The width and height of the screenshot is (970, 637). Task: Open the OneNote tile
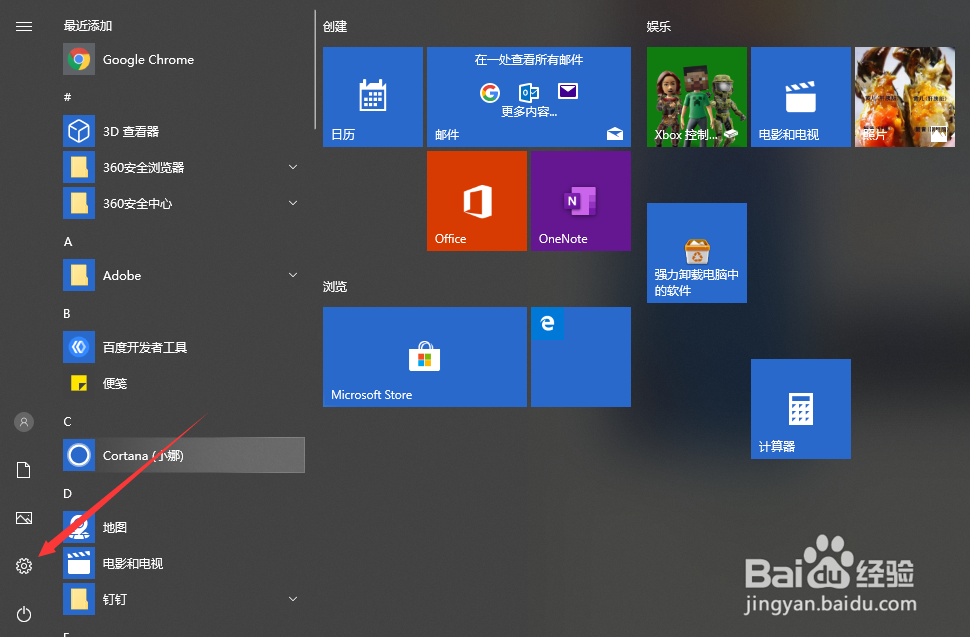(x=581, y=201)
